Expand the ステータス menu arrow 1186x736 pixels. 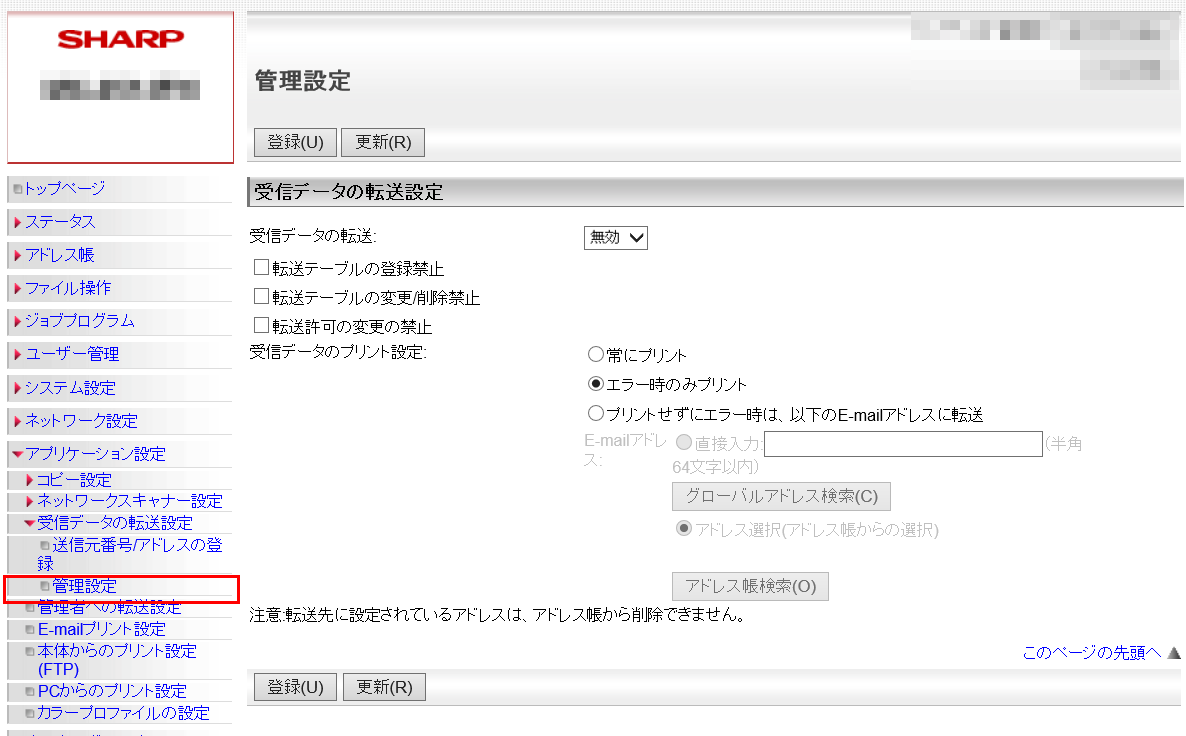(18, 222)
